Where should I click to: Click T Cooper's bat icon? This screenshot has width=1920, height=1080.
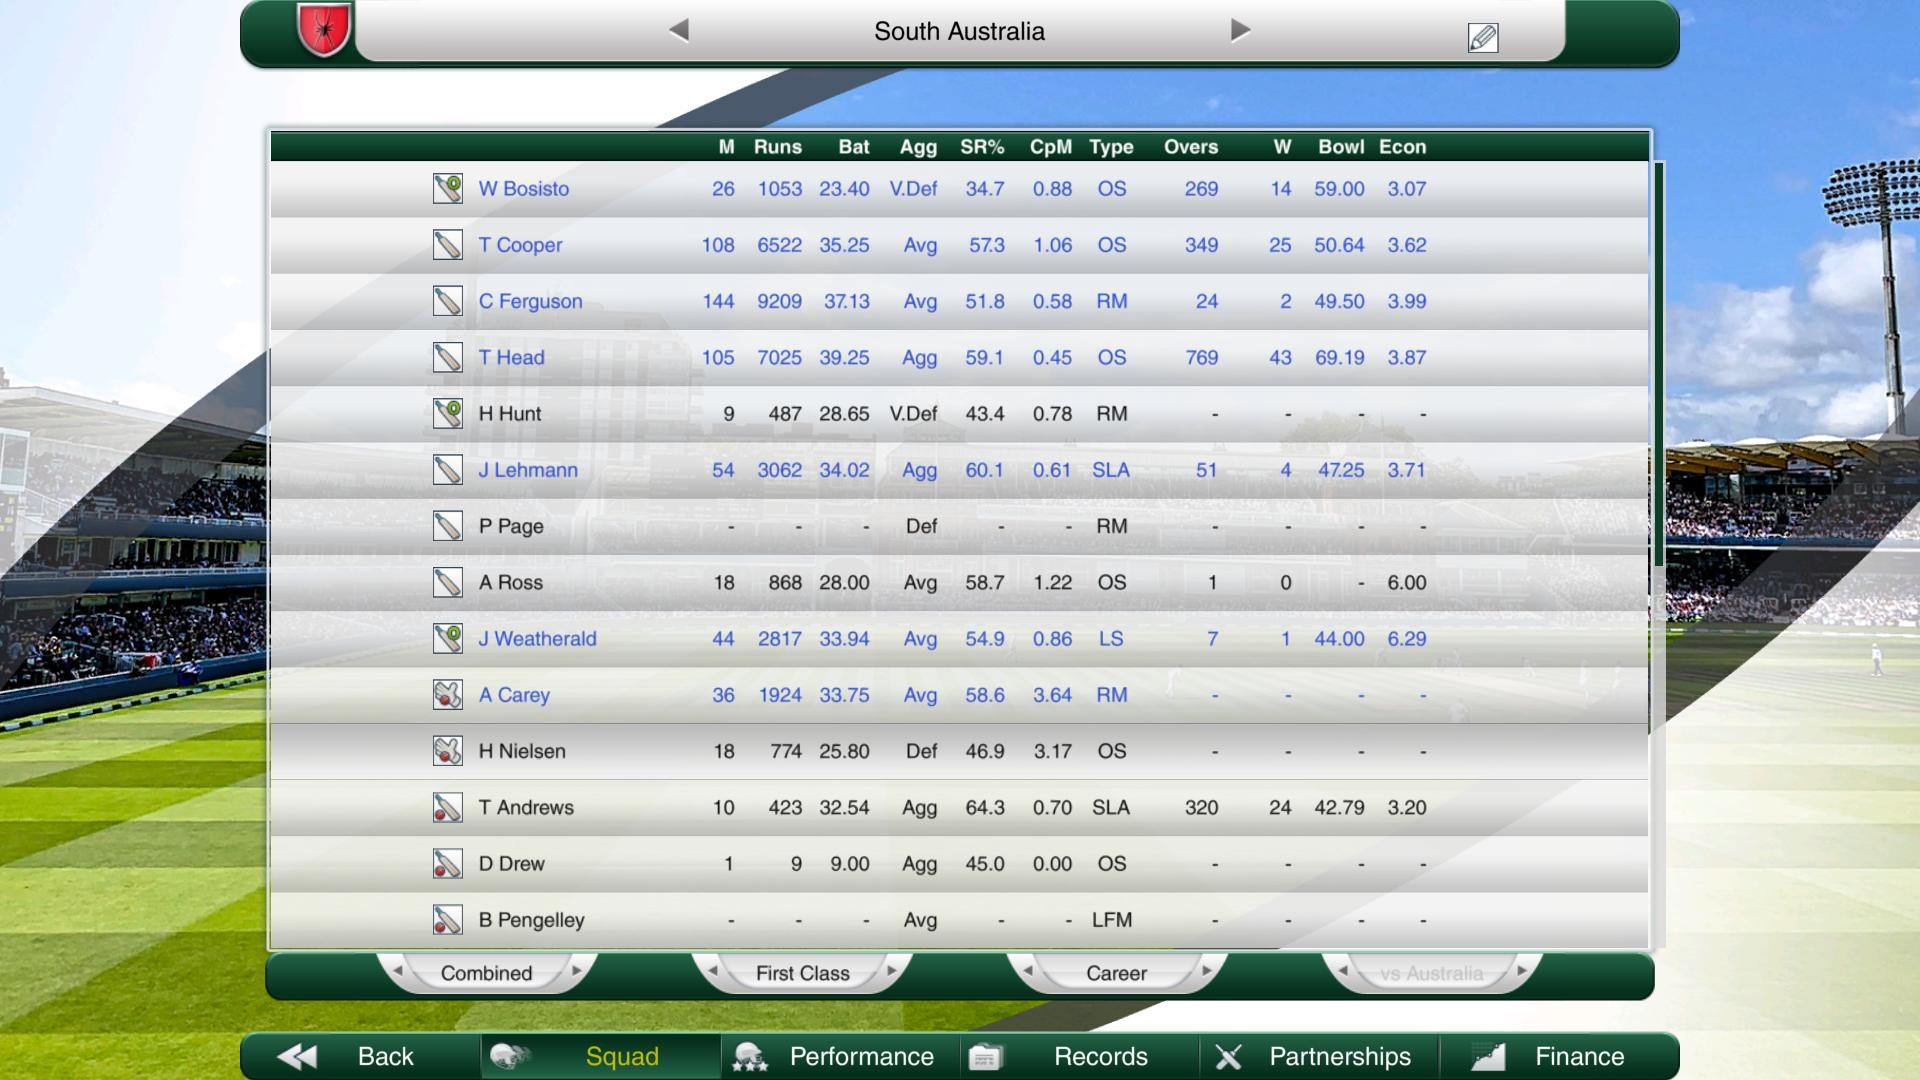tap(447, 245)
